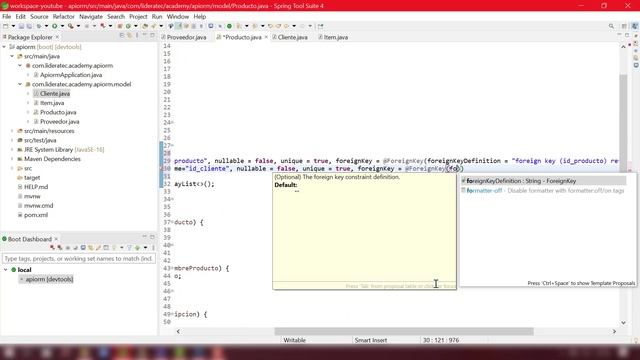This screenshot has width=640, height=360.
Task: Switch to the Spring perspective icon
Action: 635,26
